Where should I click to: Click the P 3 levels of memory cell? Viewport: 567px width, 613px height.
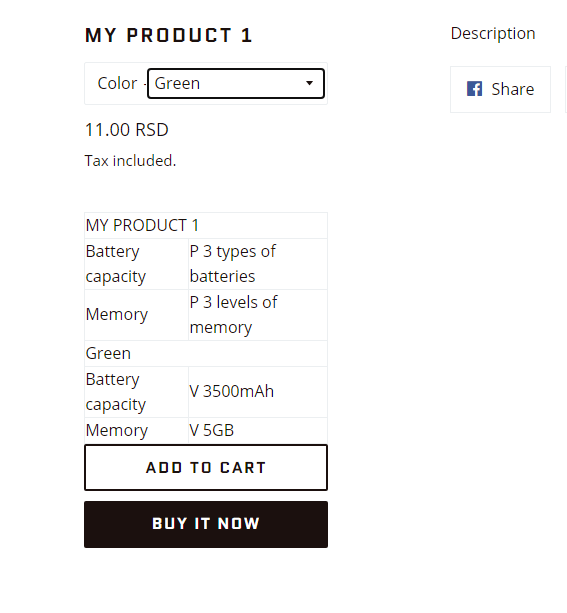click(258, 315)
